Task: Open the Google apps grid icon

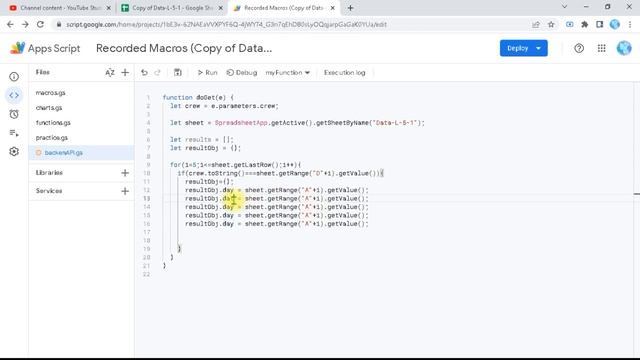Action: 602,48
